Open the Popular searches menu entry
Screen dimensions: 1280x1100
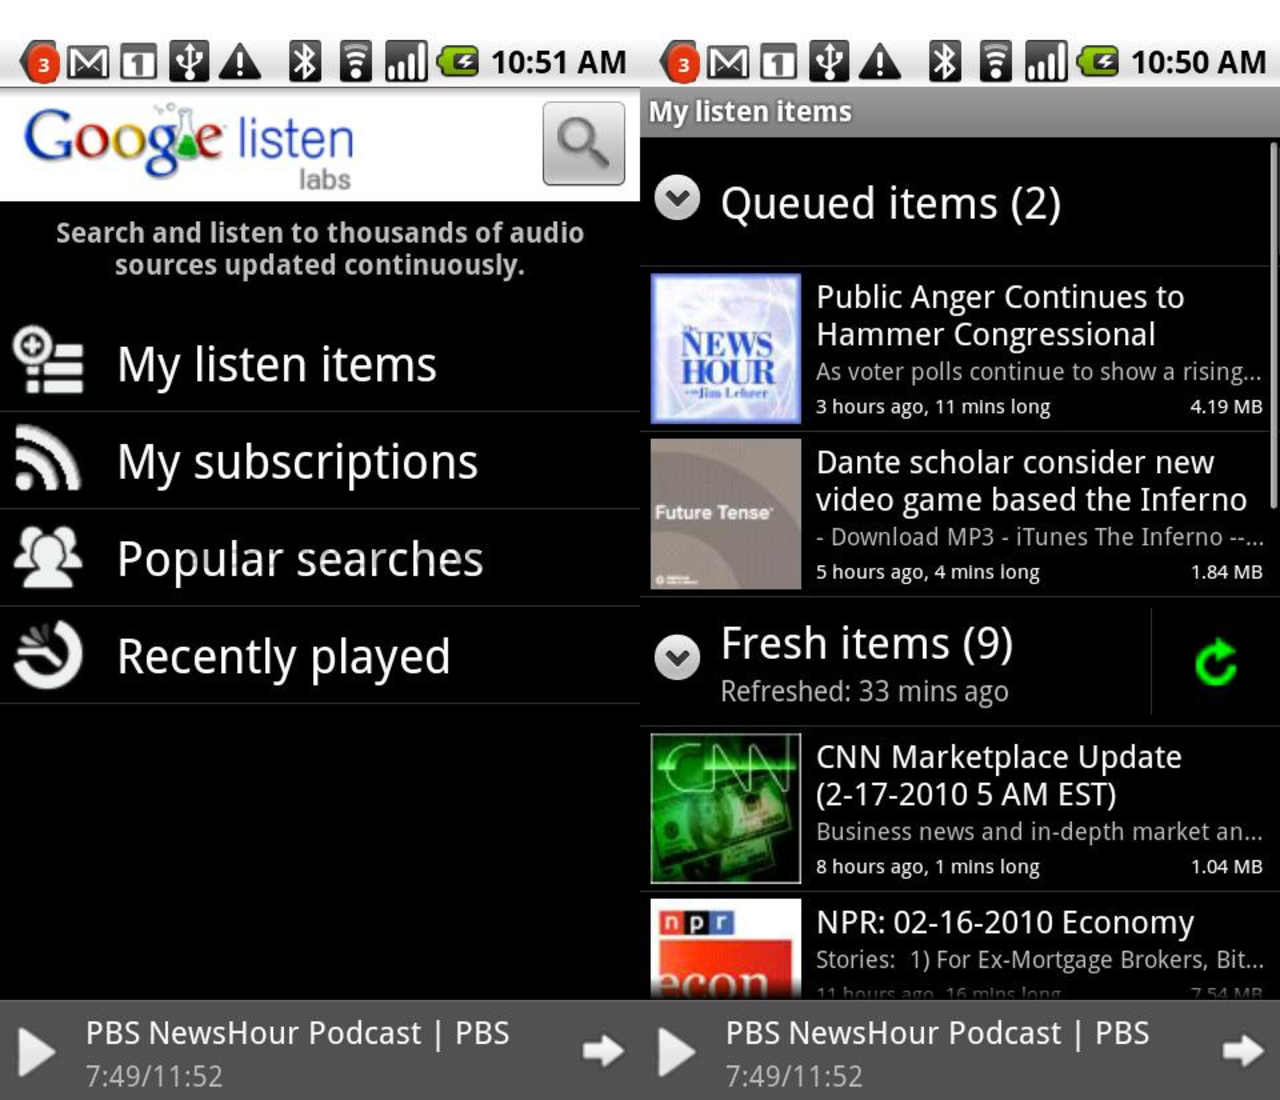tap(298, 558)
